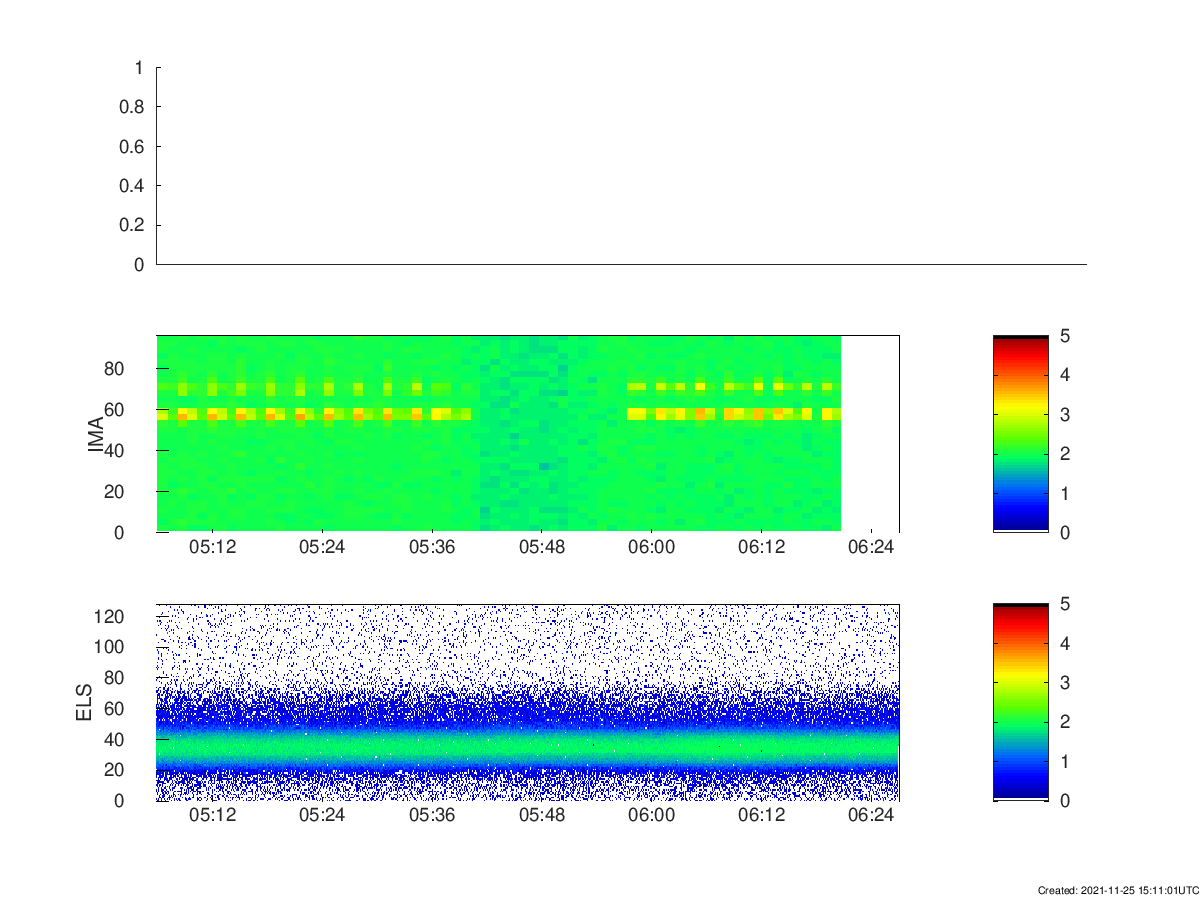Select the 0.8 tick on the top plot
1200x900 pixels.
[132, 107]
